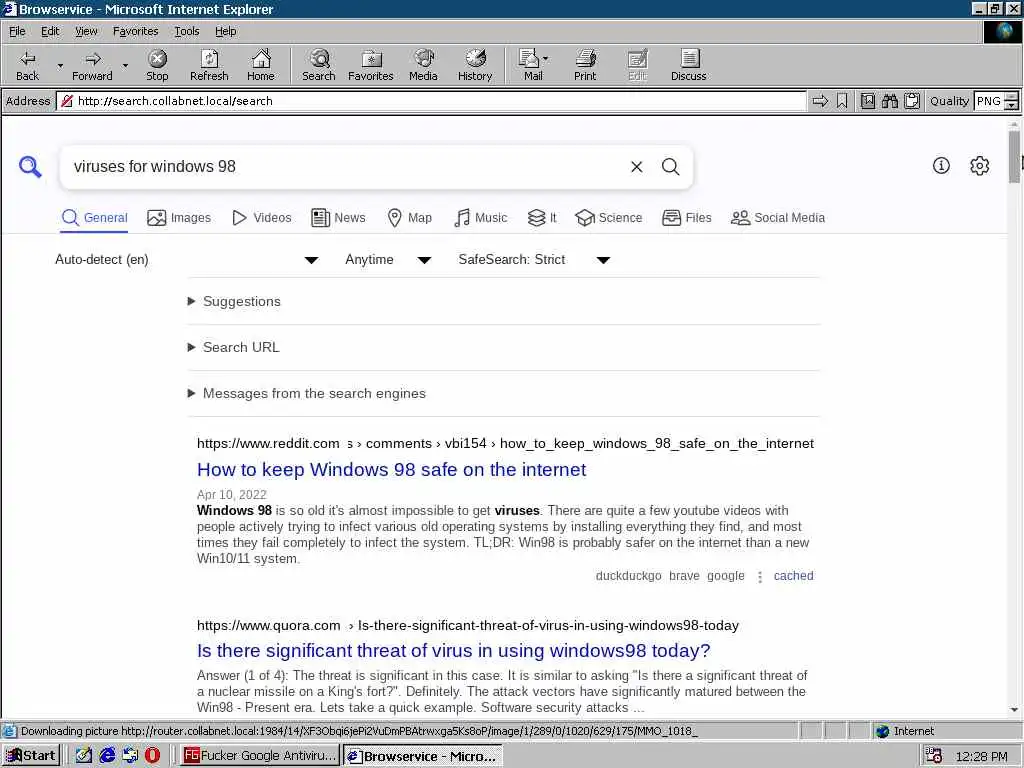Open preferences gear icon
This screenshot has width=1024, height=768.
pyautogui.click(x=980, y=166)
